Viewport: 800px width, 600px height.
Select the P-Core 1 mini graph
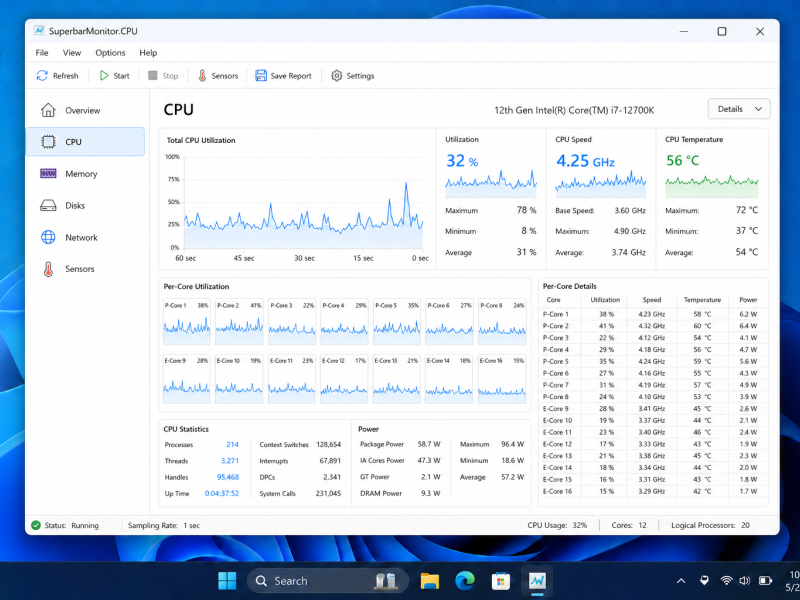tap(186, 322)
